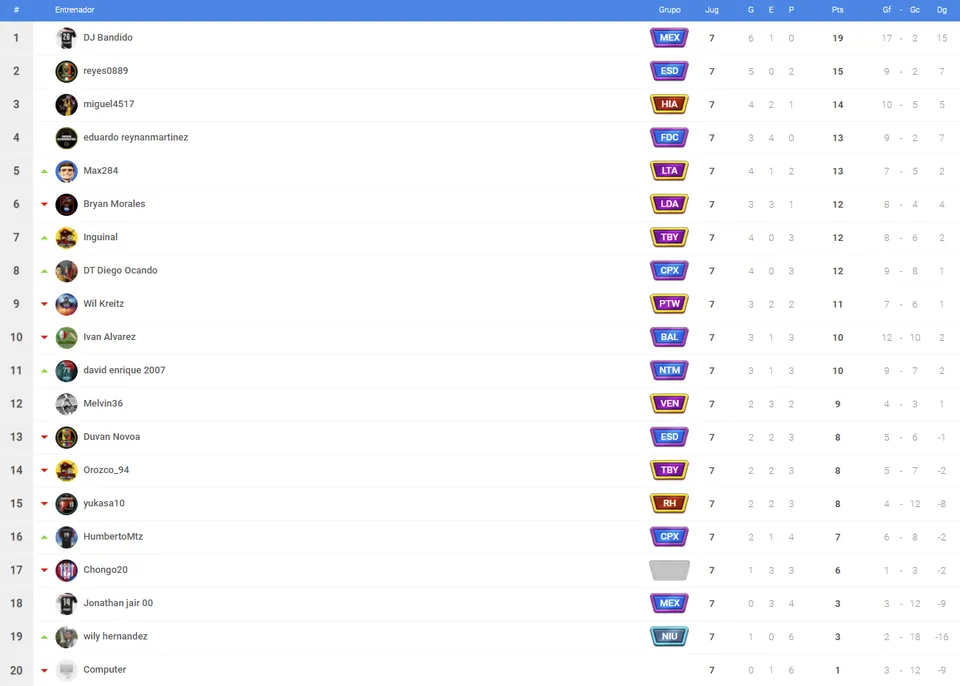Click the HIA group badge next to miguel4517

[669, 104]
